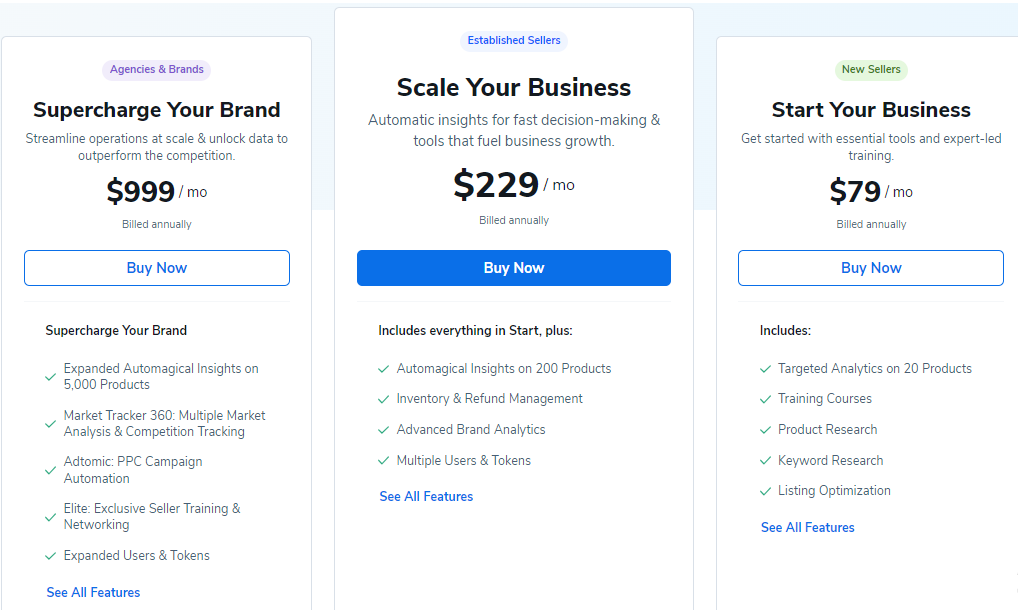Click checkmark next to Inventory & Refund Management
Image resolution: width=1018 pixels, height=610 pixels.
tap(383, 399)
